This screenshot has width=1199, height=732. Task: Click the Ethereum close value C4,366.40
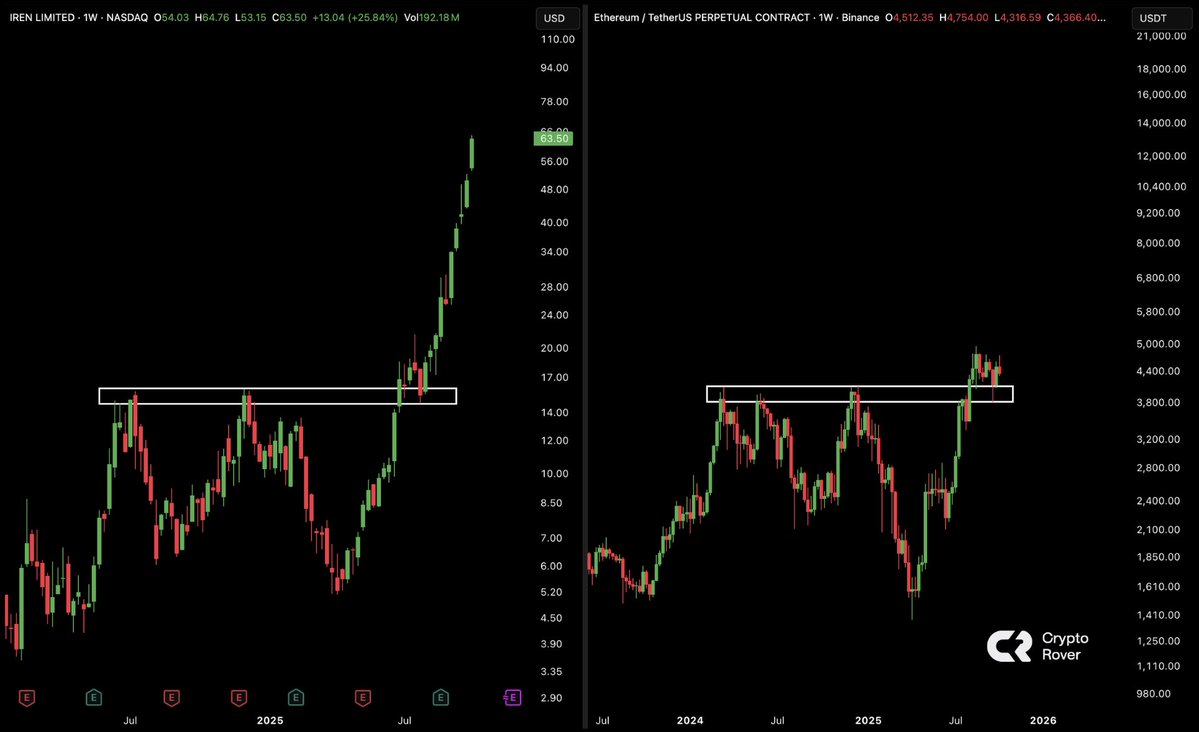[x=1076, y=18]
